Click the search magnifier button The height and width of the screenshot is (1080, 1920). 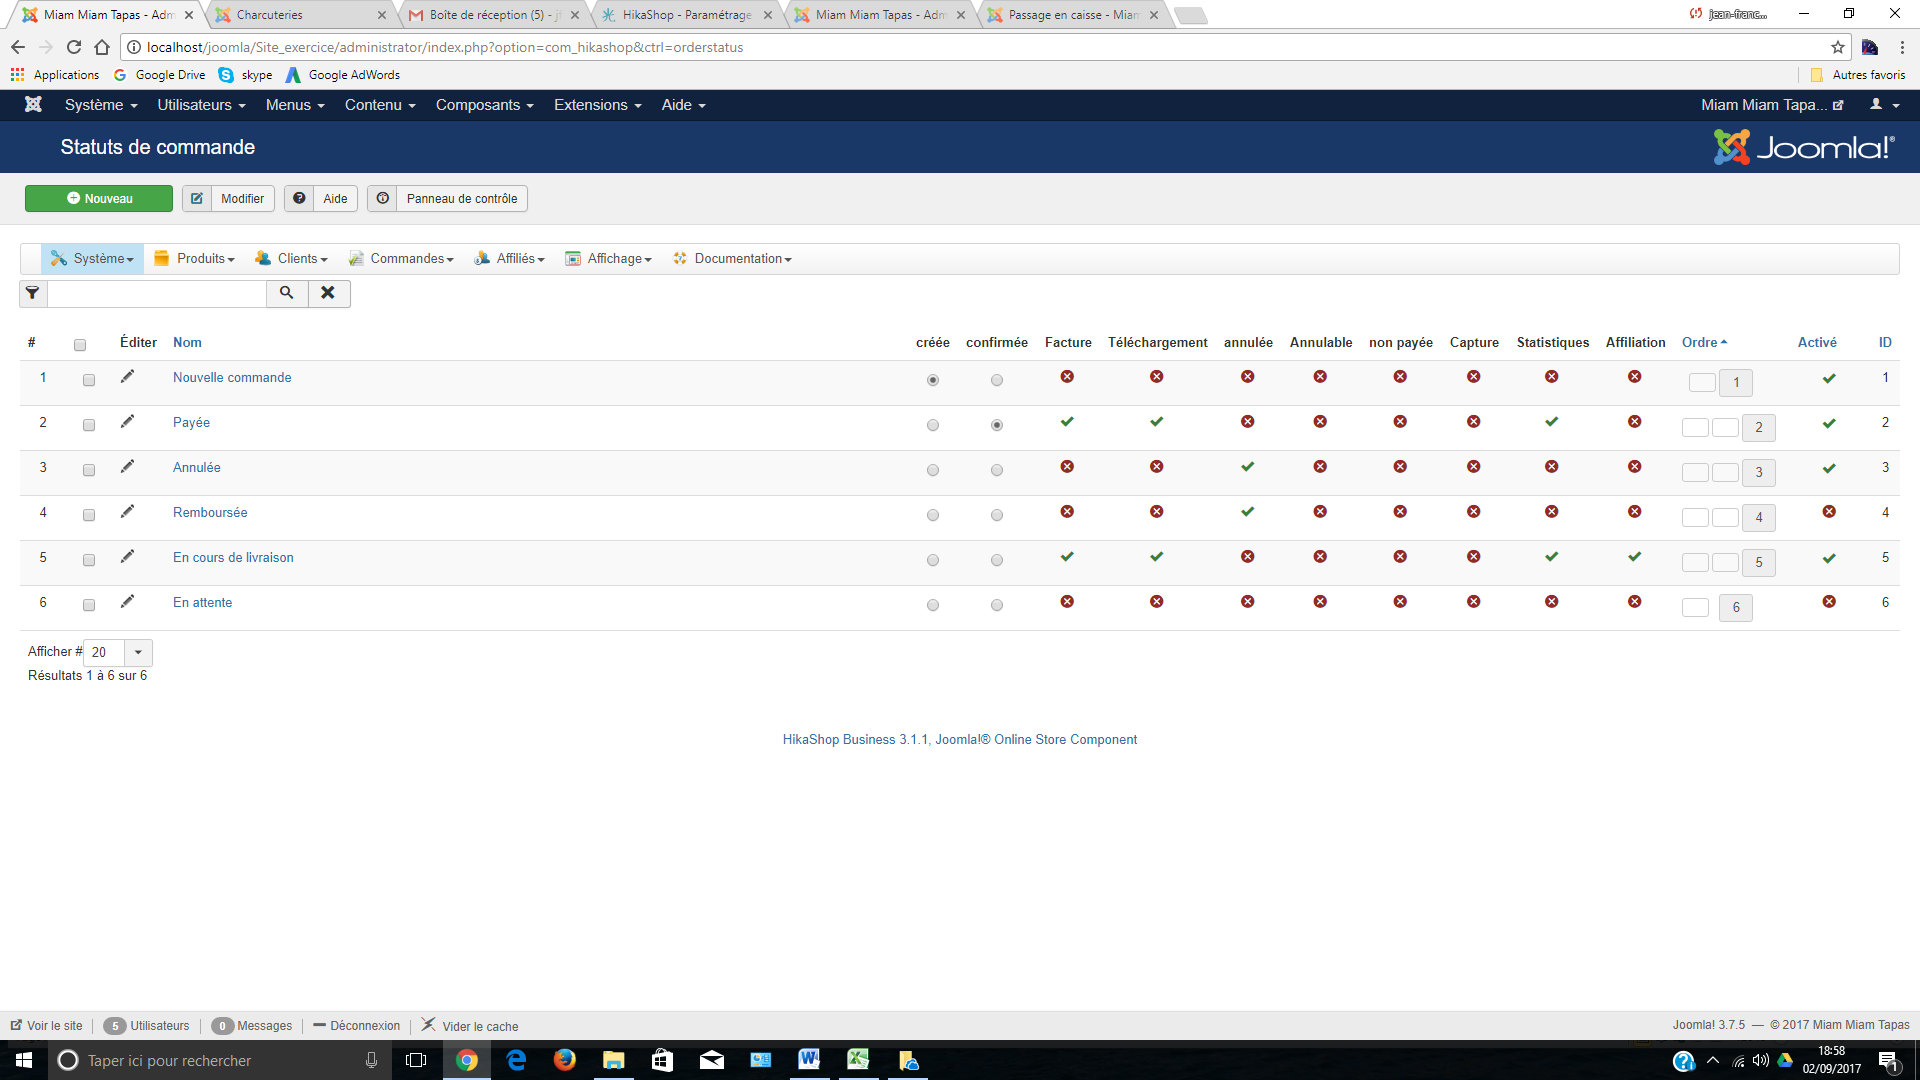(x=287, y=293)
